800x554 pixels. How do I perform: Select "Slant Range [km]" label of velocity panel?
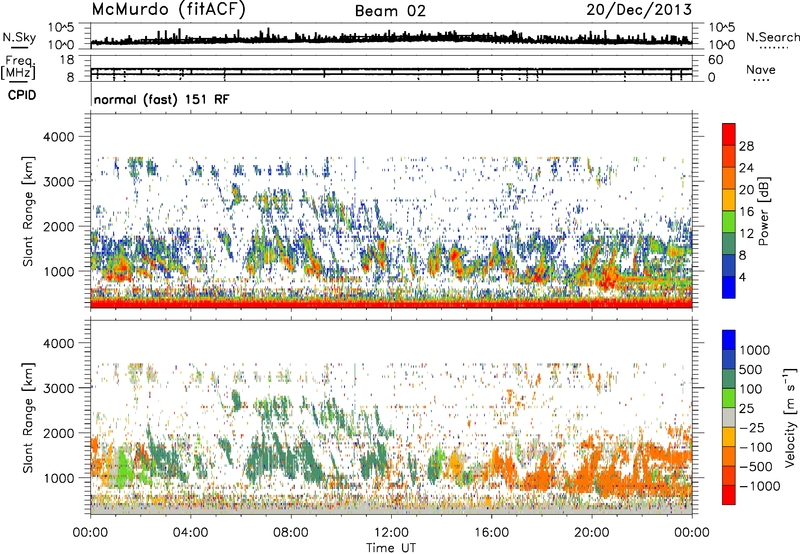(x=28, y=418)
